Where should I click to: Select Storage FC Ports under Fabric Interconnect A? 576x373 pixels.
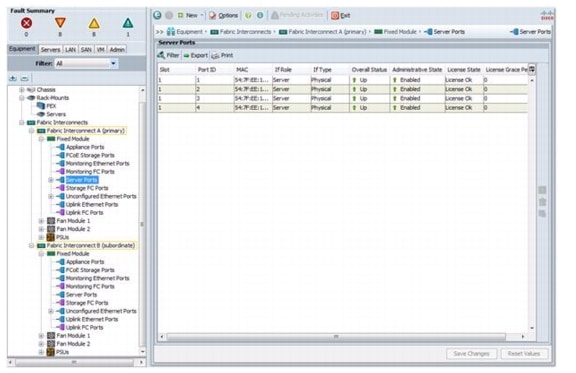83,188
